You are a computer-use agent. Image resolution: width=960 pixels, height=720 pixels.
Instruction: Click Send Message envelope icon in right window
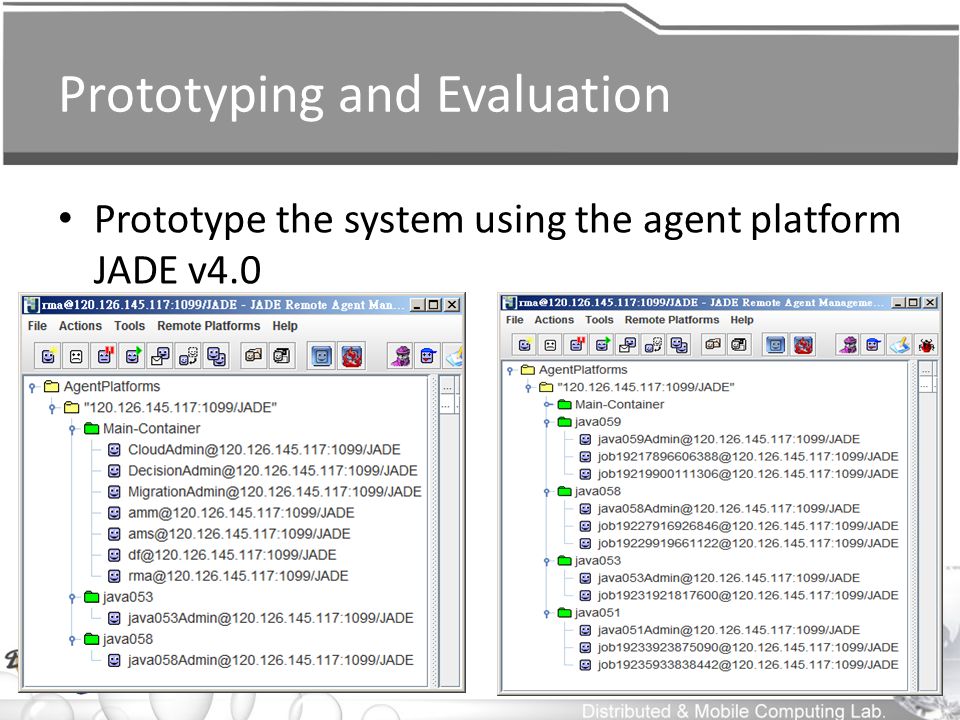click(x=628, y=345)
